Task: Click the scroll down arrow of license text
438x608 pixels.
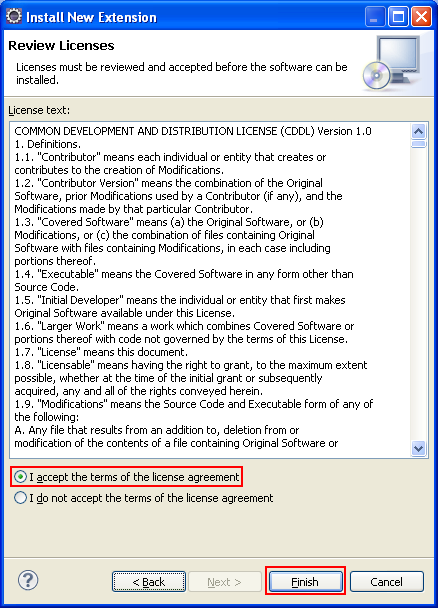Action: point(418,449)
